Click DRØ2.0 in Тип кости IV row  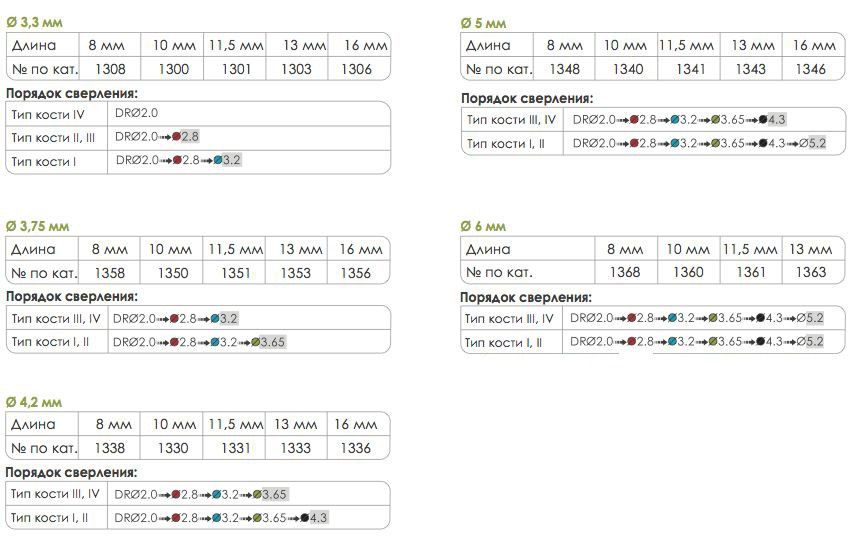pos(137,113)
